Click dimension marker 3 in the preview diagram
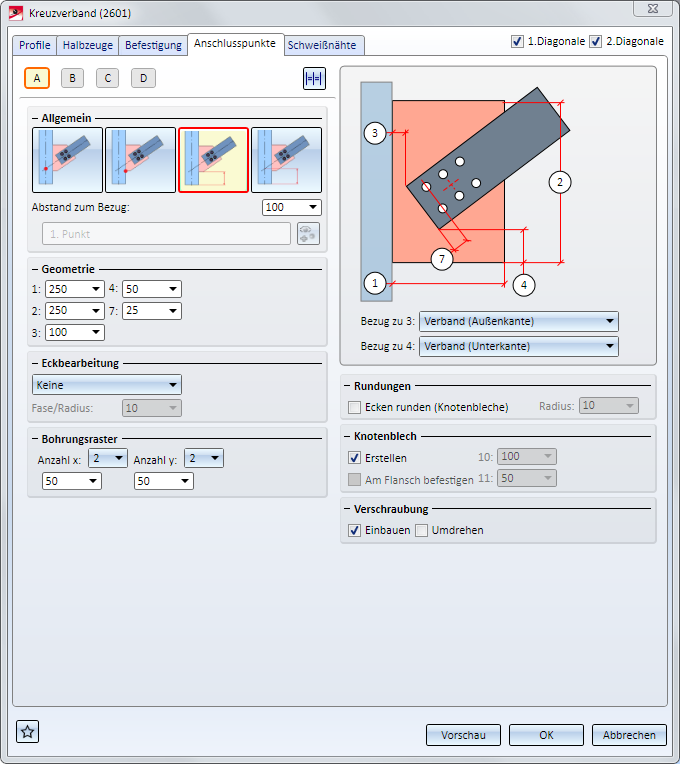The width and height of the screenshot is (680, 764). tap(375, 133)
